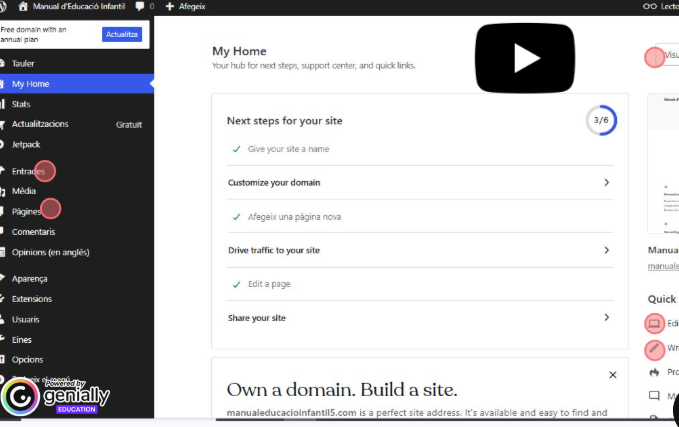
Task: Click the Actualitzacions cart icon
Action: point(2,124)
